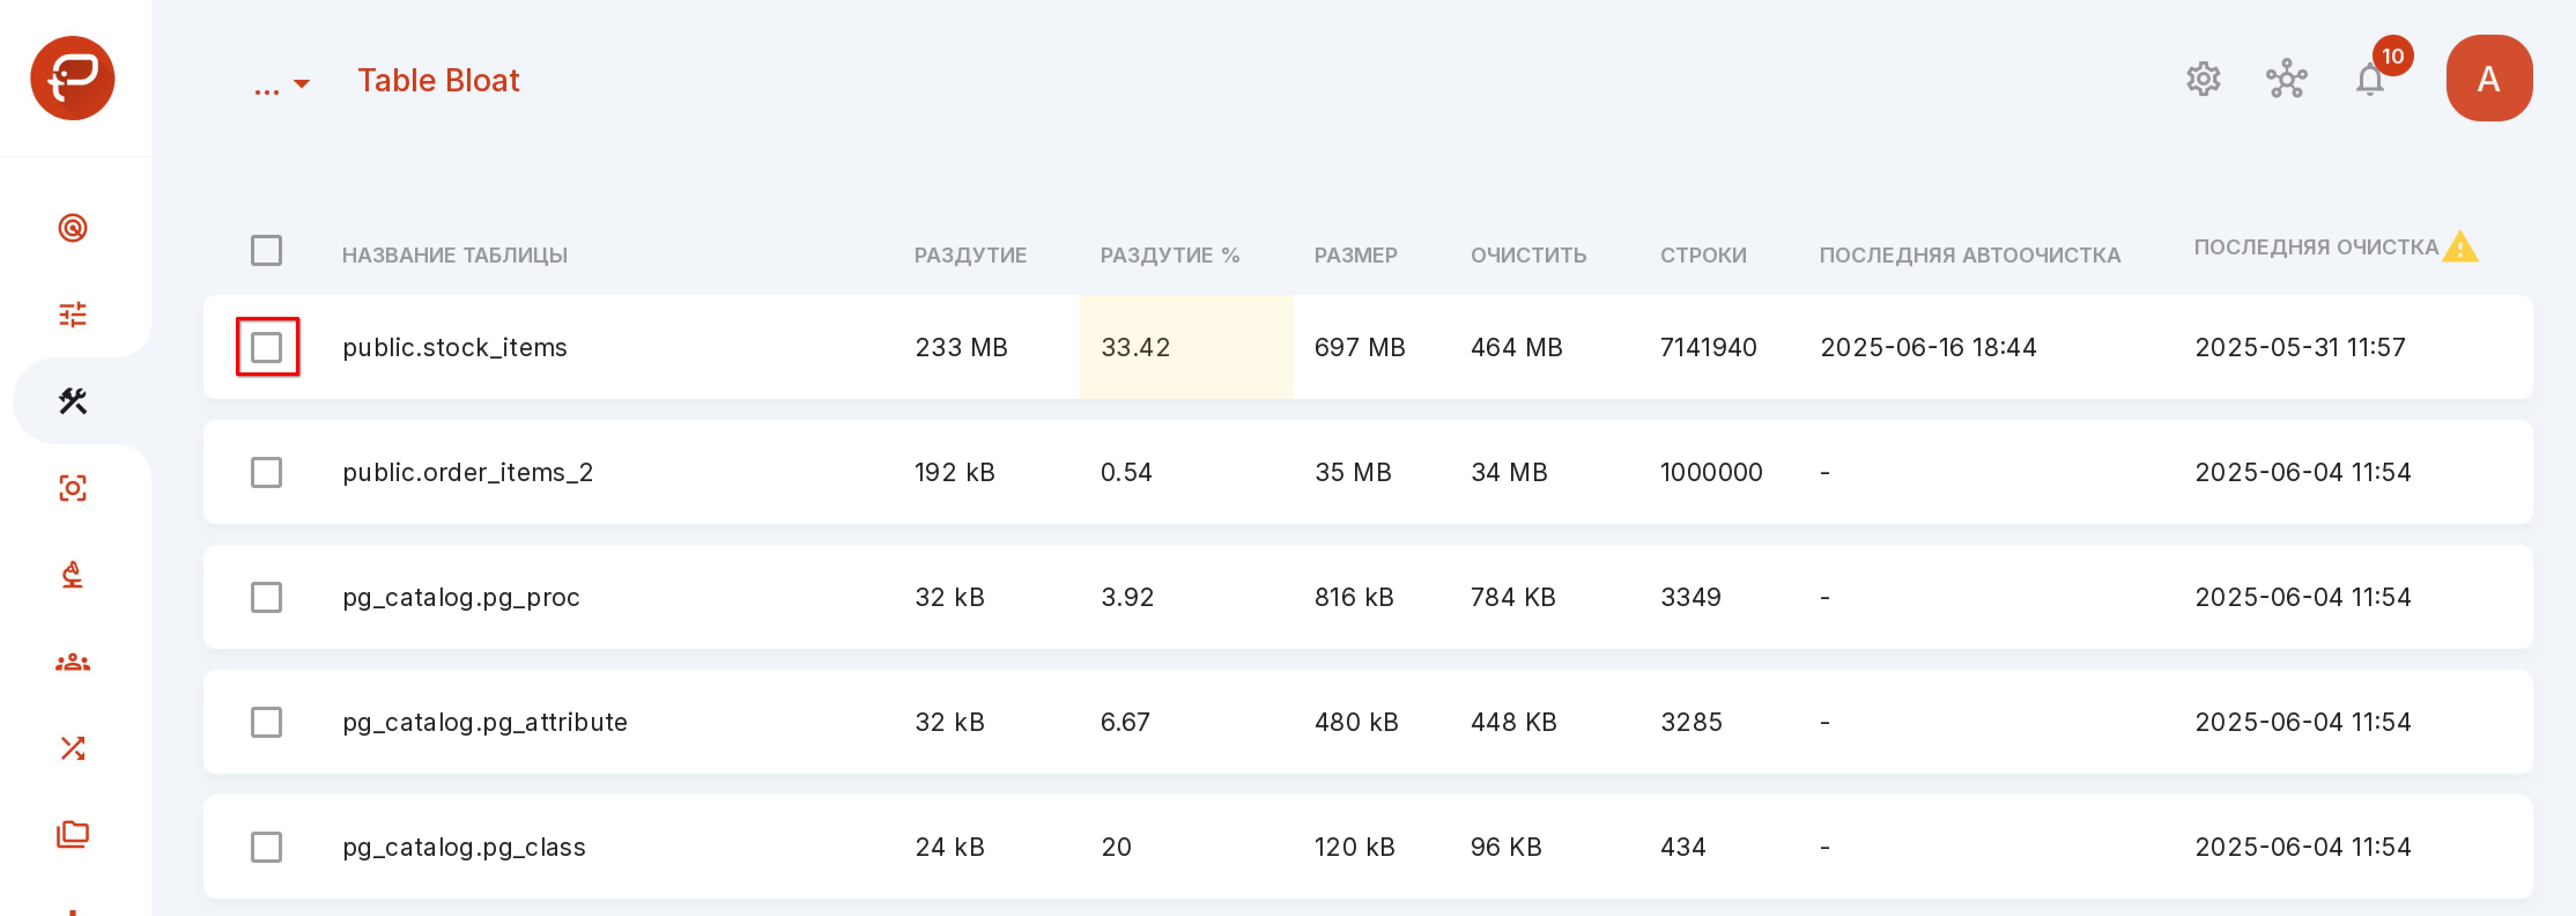Open the shuffle arrows sidebar icon

point(73,748)
